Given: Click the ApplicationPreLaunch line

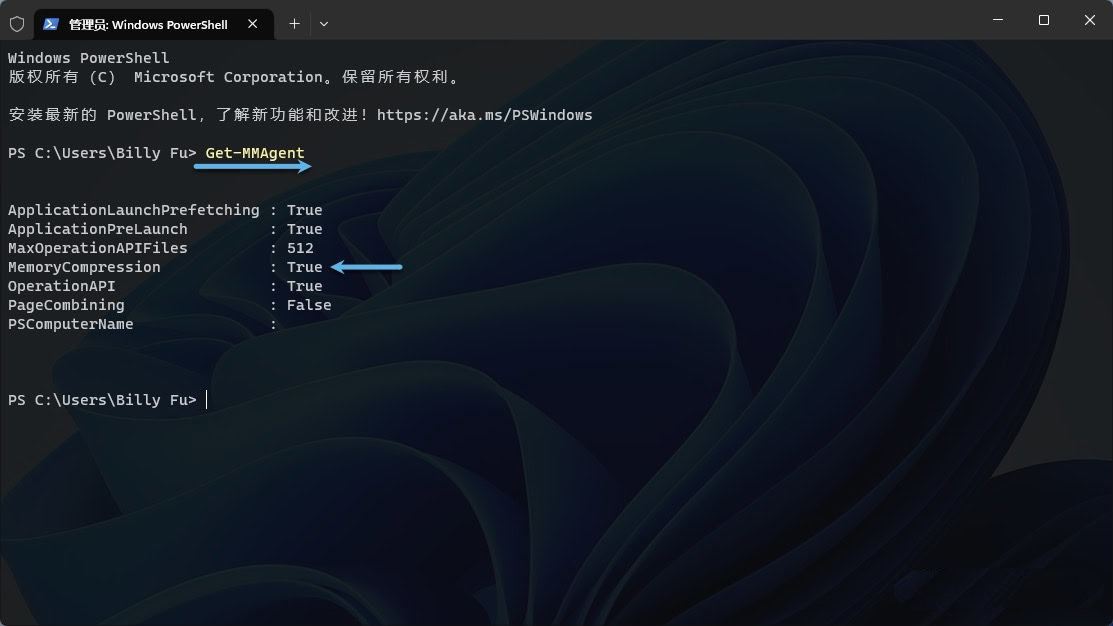Looking at the screenshot, I should click(x=165, y=229).
